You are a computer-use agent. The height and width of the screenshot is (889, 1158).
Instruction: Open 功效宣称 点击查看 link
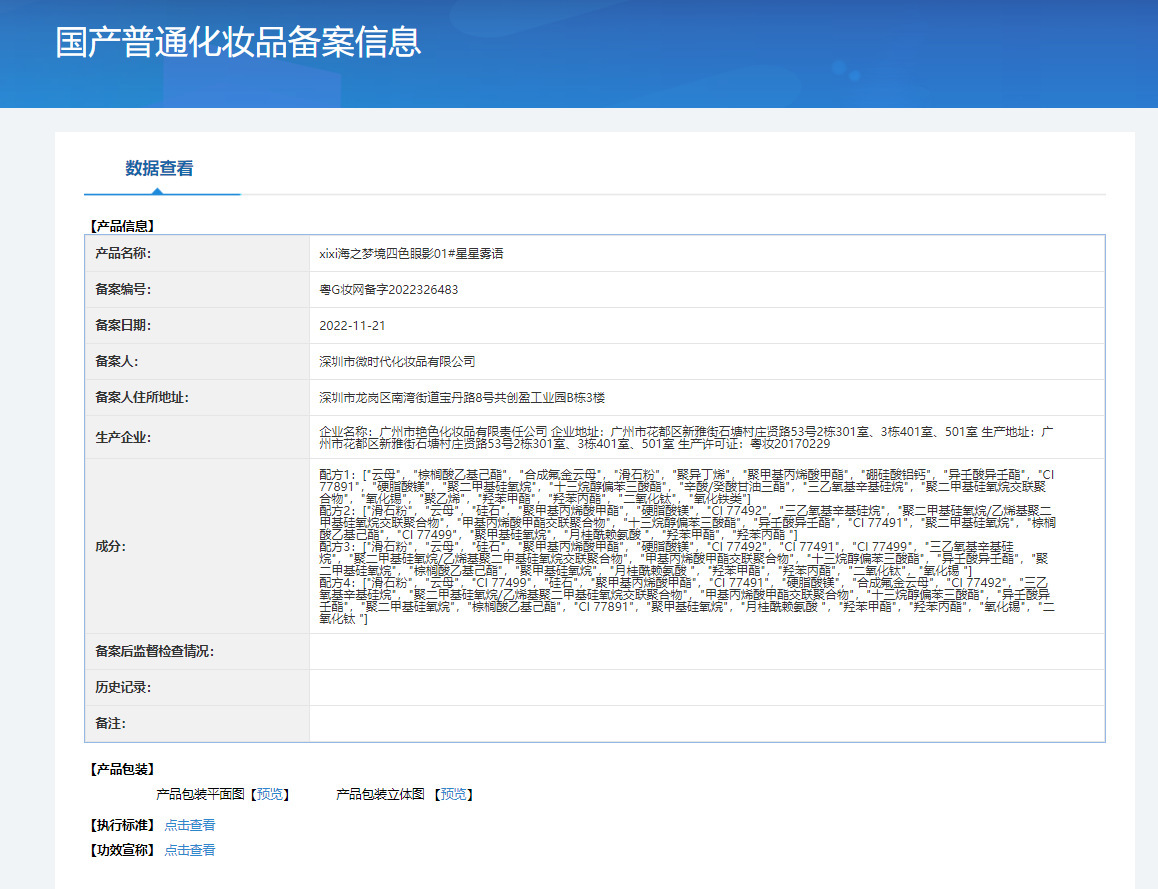tap(190, 851)
